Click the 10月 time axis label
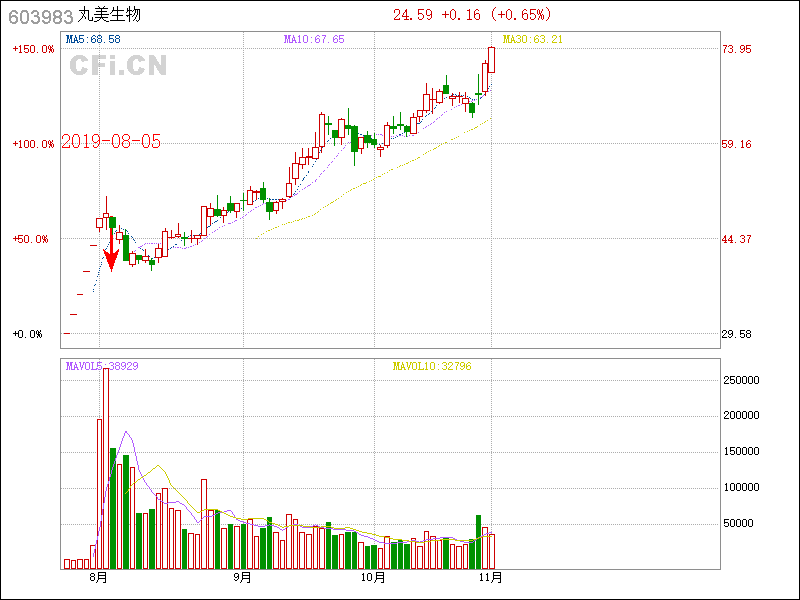800x600 pixels. (x=373, y=578)
